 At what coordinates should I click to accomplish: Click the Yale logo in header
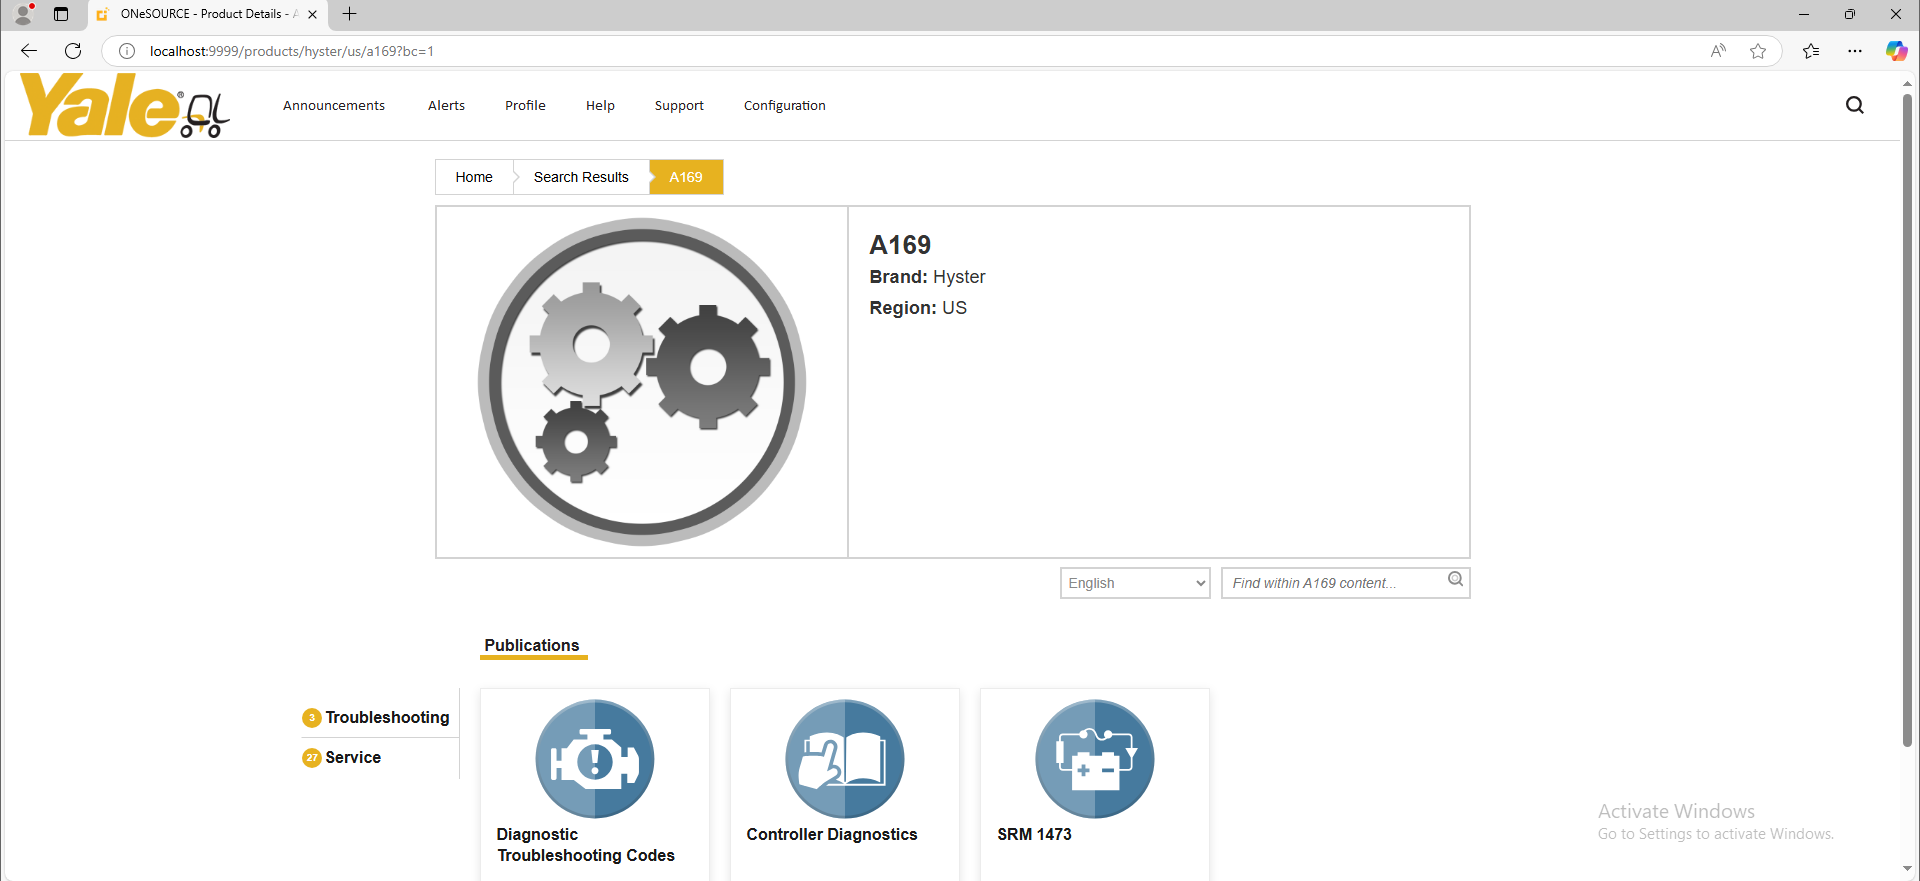click(124, 105)
